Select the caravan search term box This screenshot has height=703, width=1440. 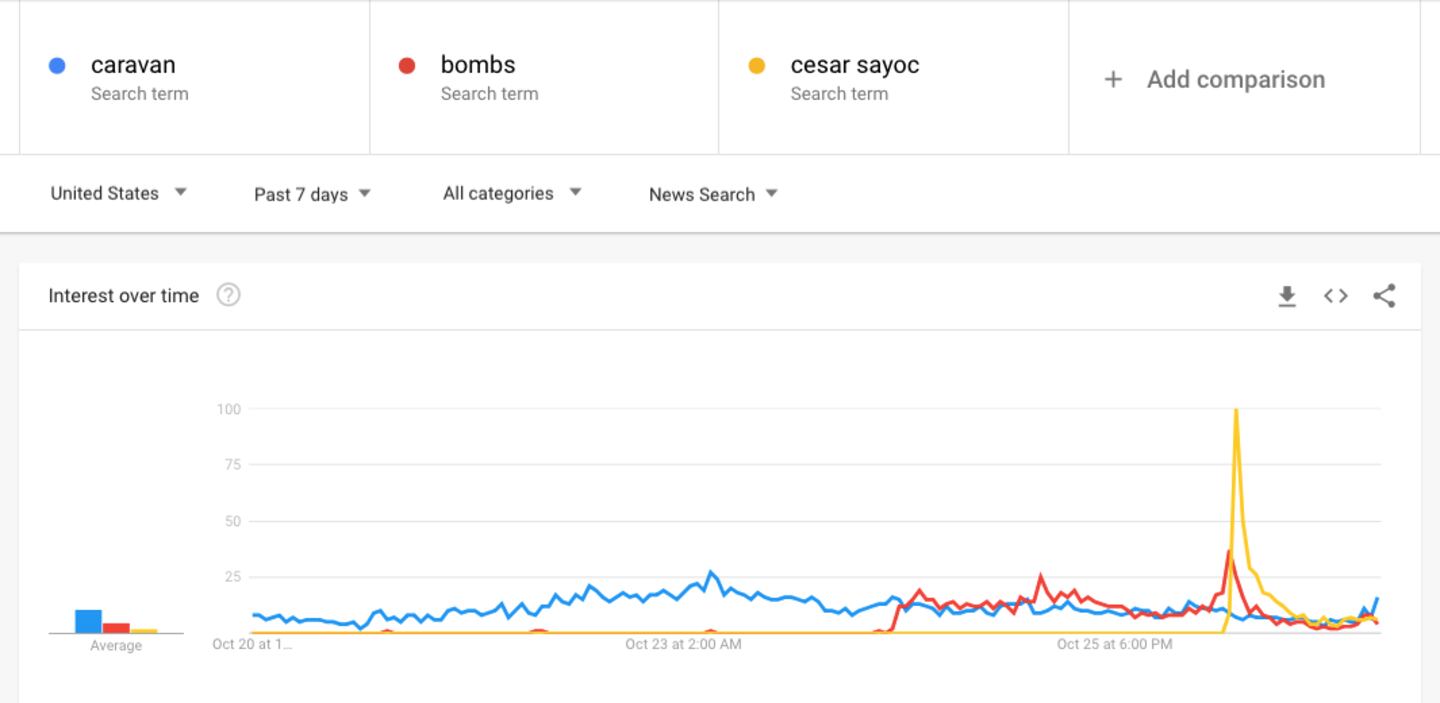click(x=133, y=66)
